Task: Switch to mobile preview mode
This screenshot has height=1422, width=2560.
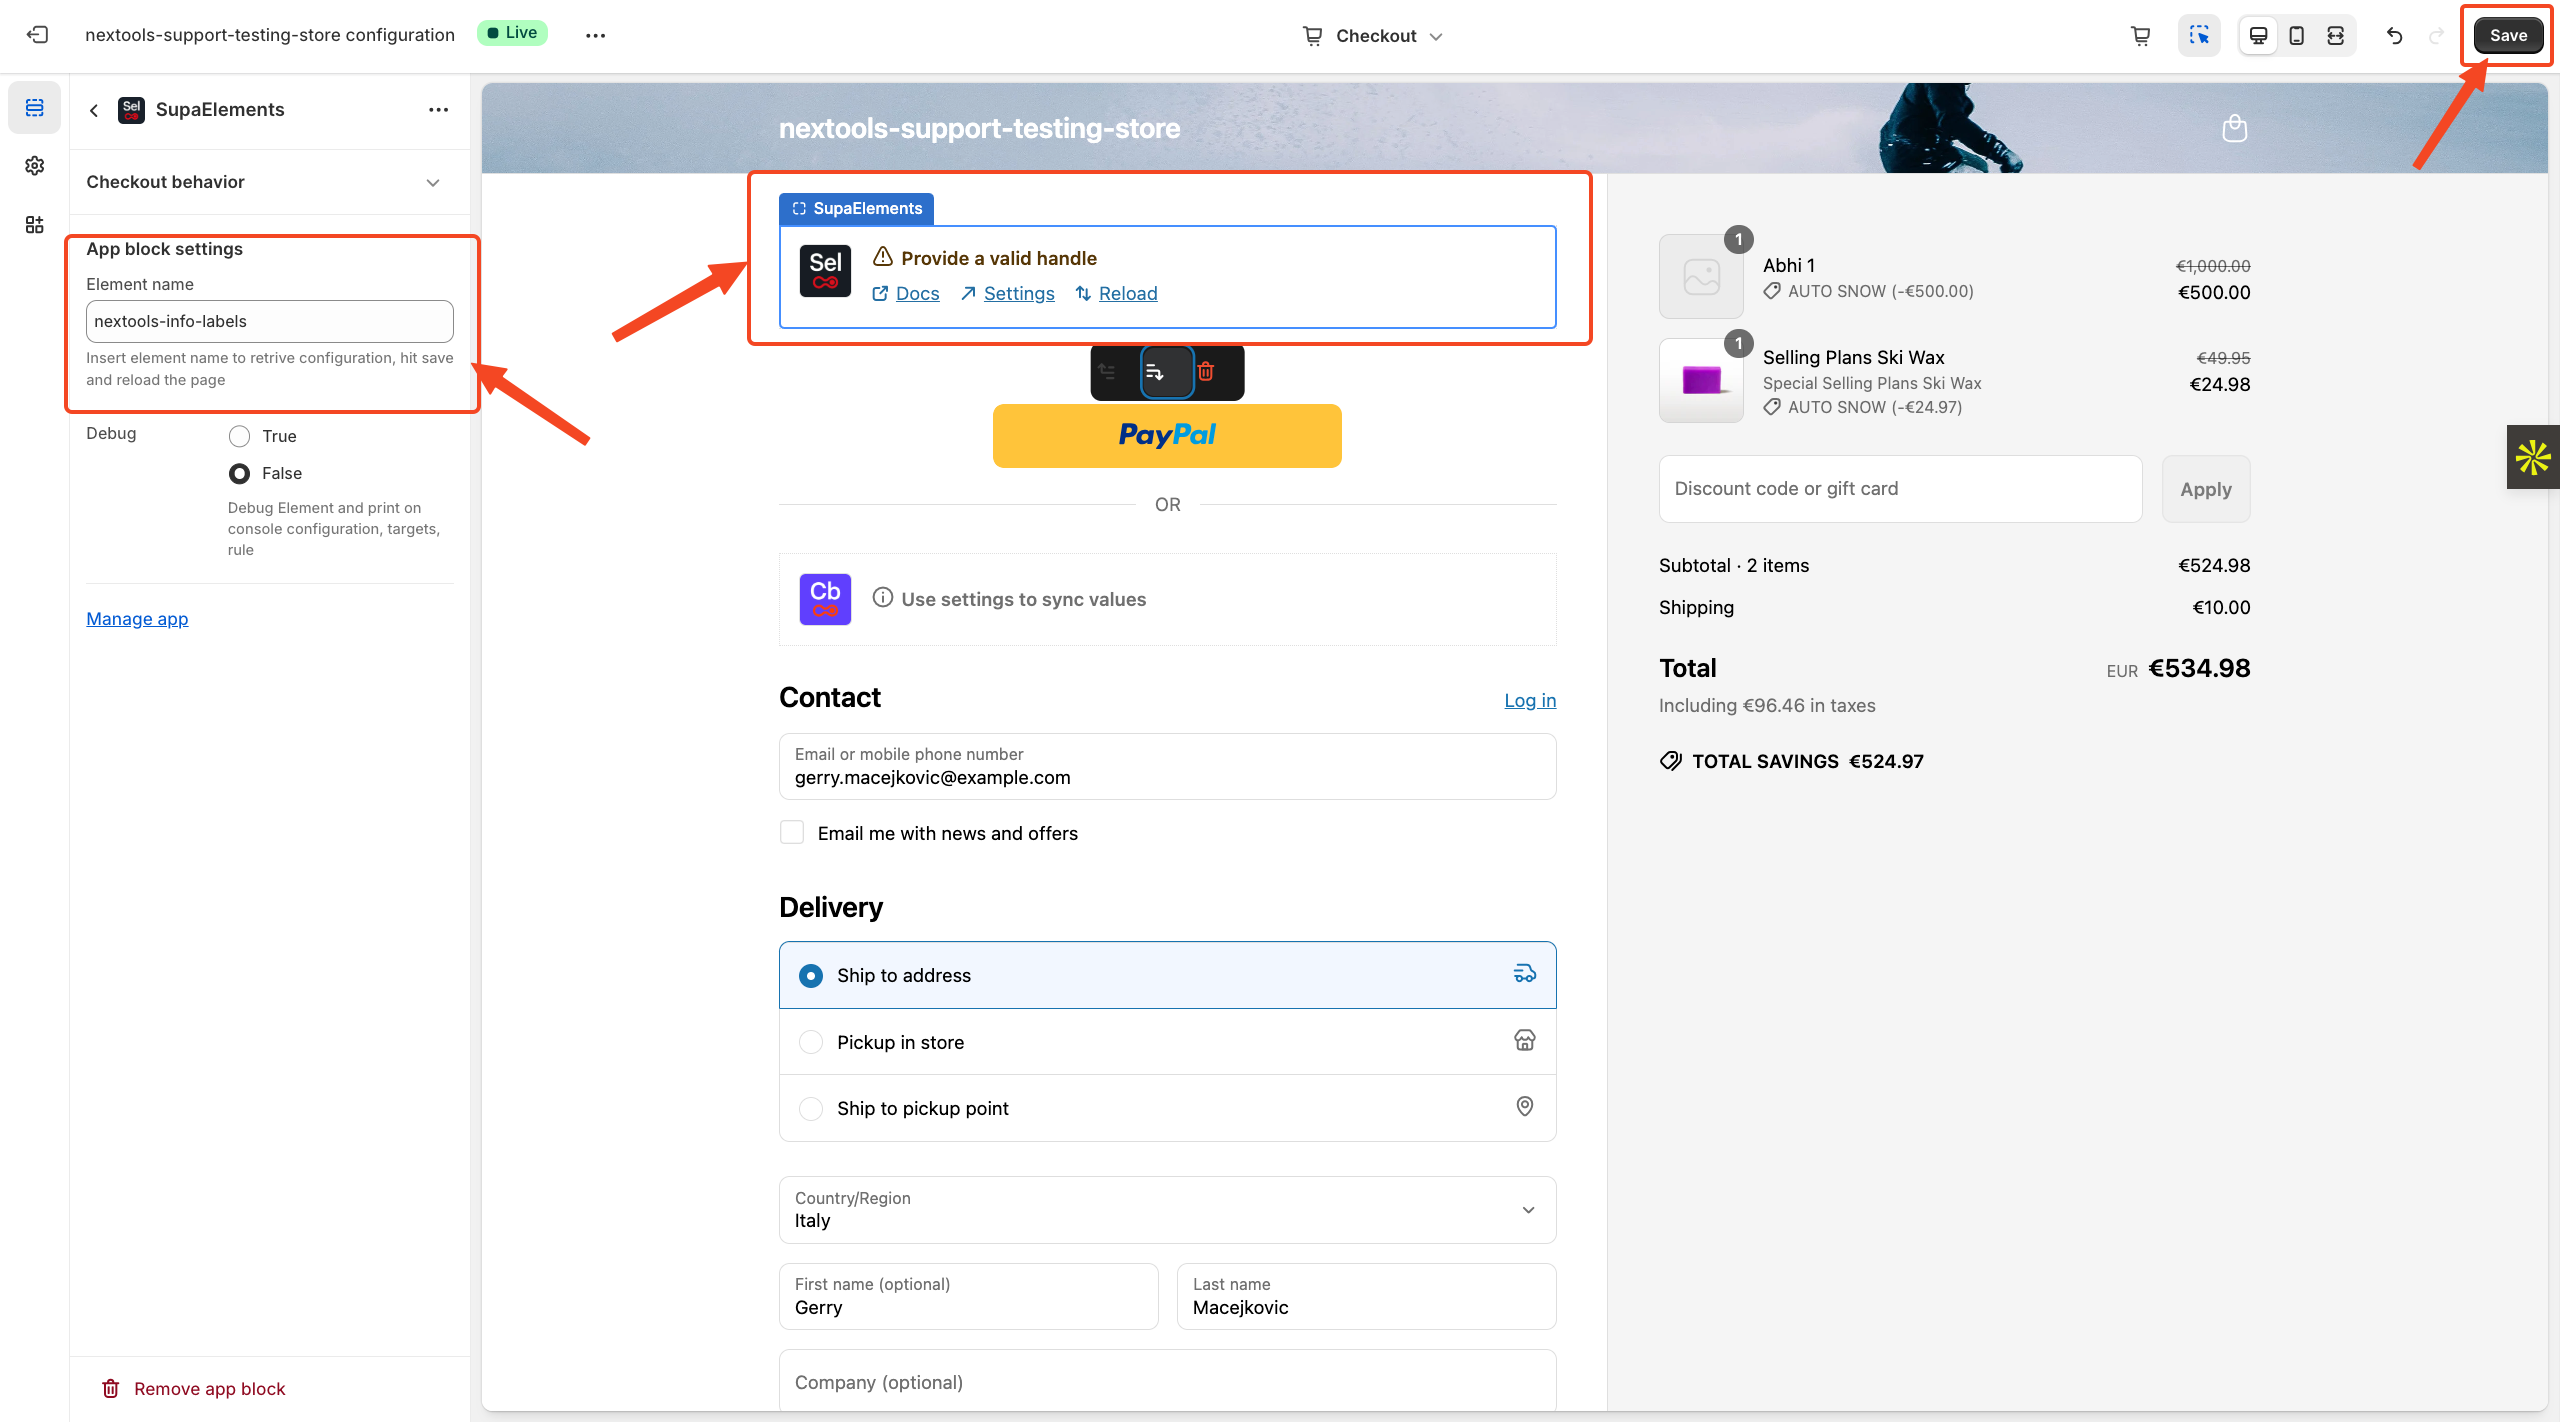Action: point(2297,36)
